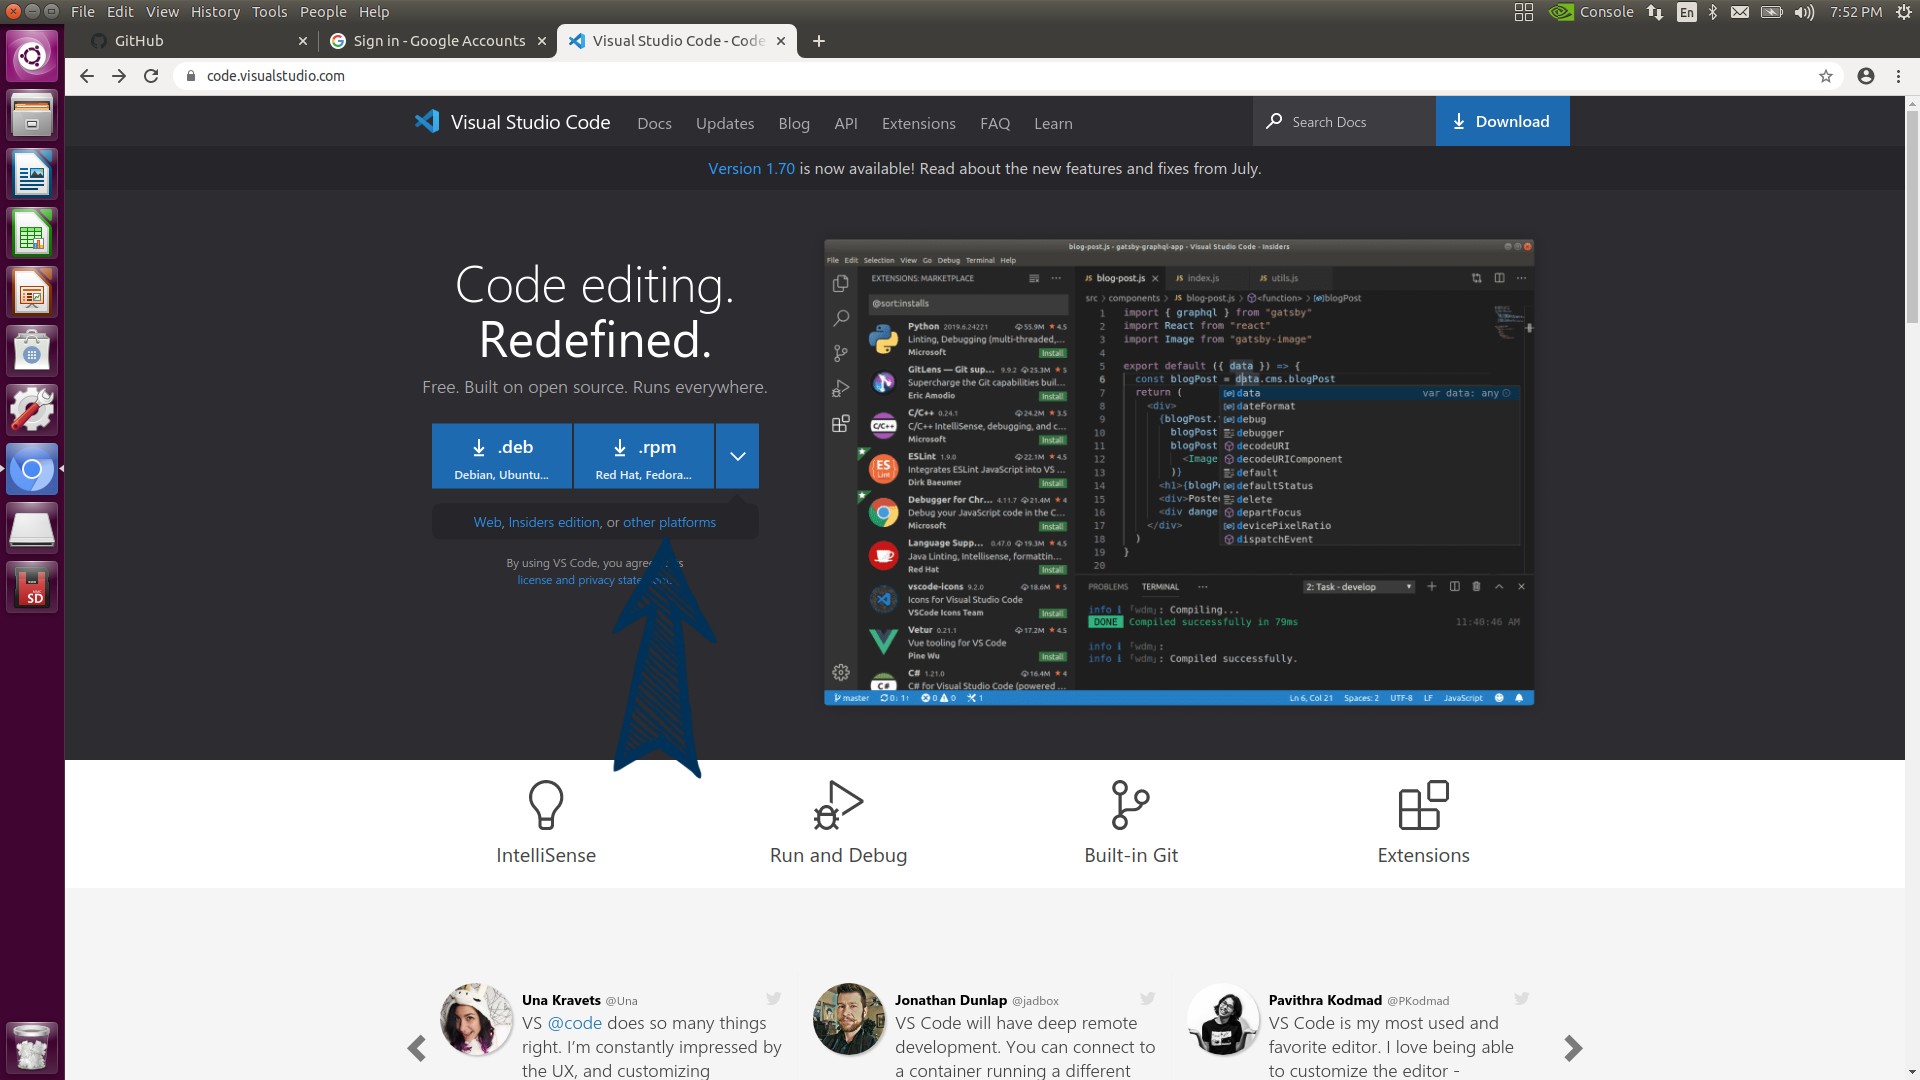Click the Run and Debug icon
Viewport: 1920px width, 1080px height.
click(x=837, y=805)
